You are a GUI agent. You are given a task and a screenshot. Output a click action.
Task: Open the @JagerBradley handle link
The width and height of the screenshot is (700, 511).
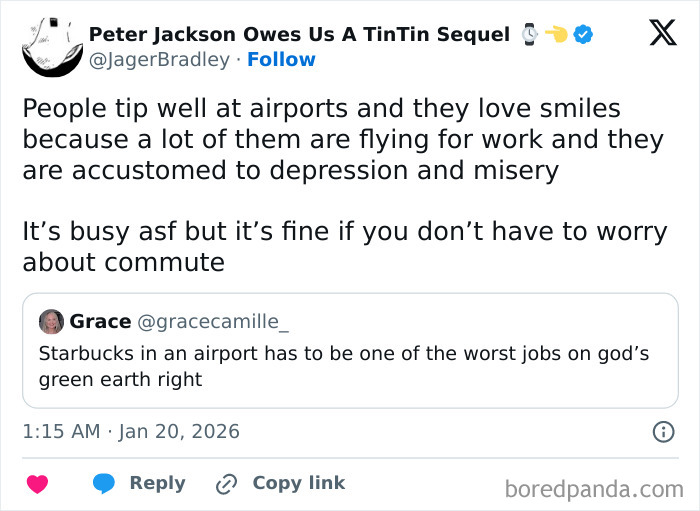click(160, 59)
